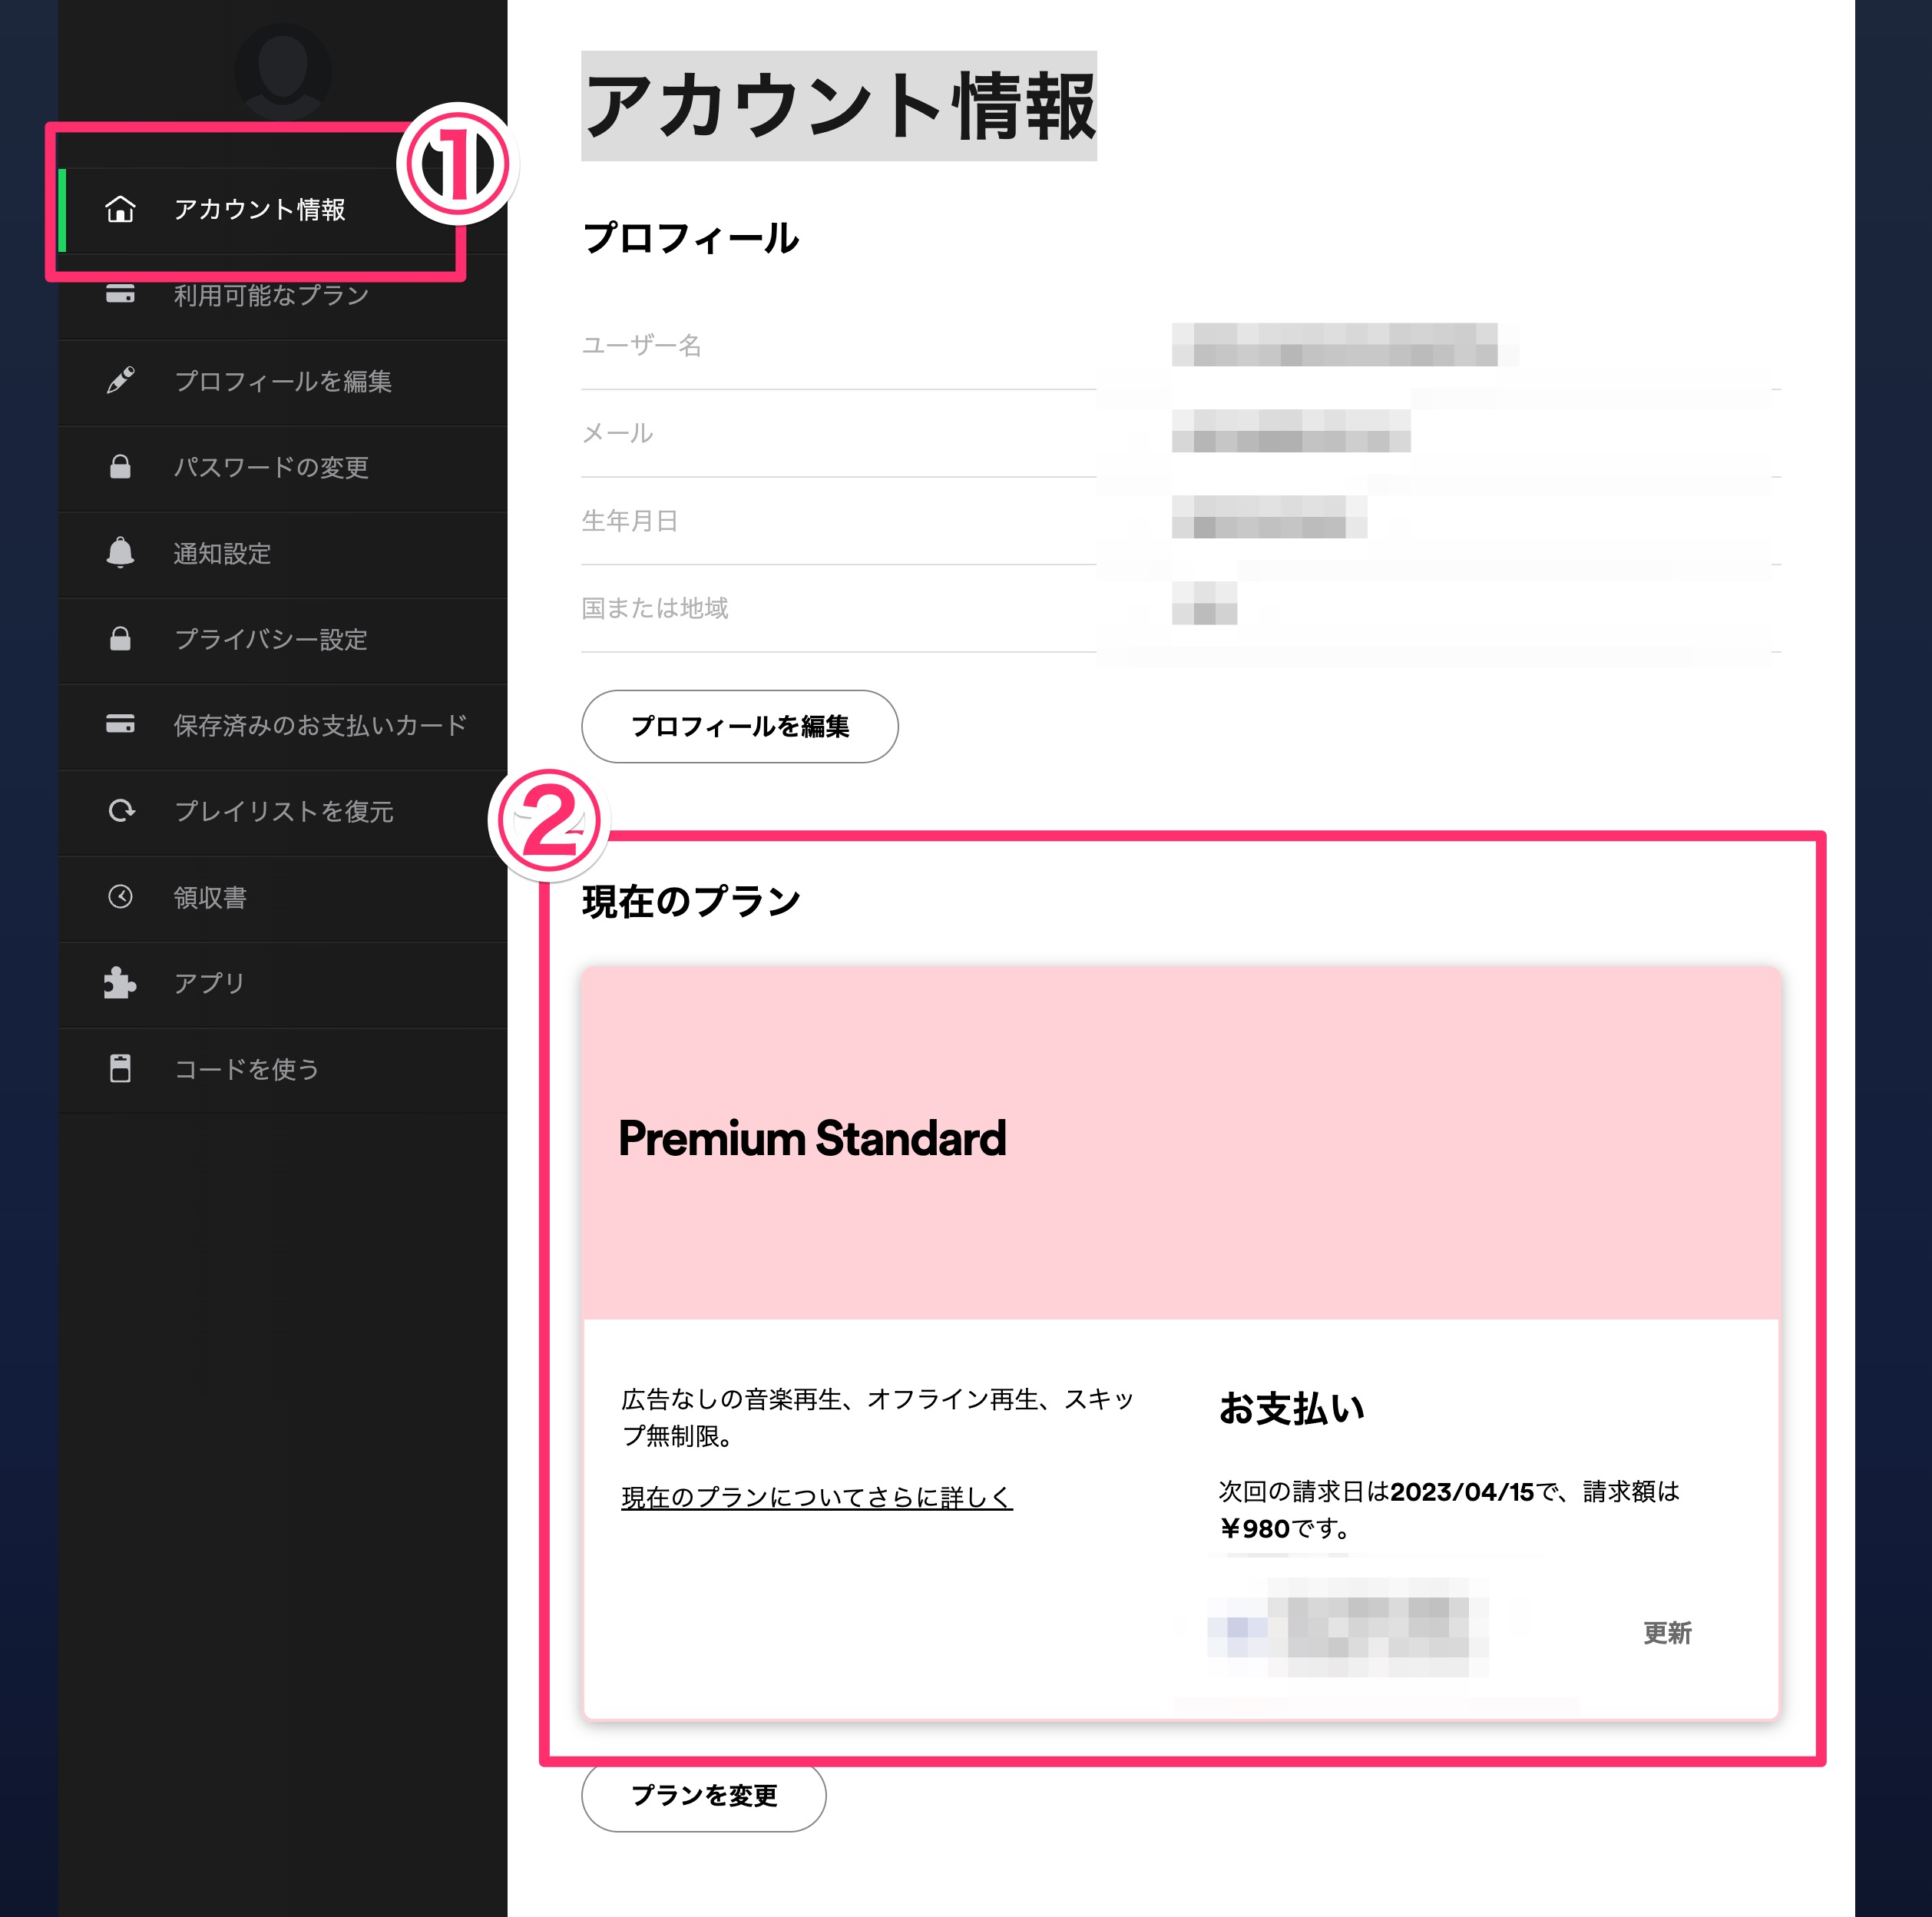
Task: Click the home icon beside アカウント情報
Action: point(120,209)
